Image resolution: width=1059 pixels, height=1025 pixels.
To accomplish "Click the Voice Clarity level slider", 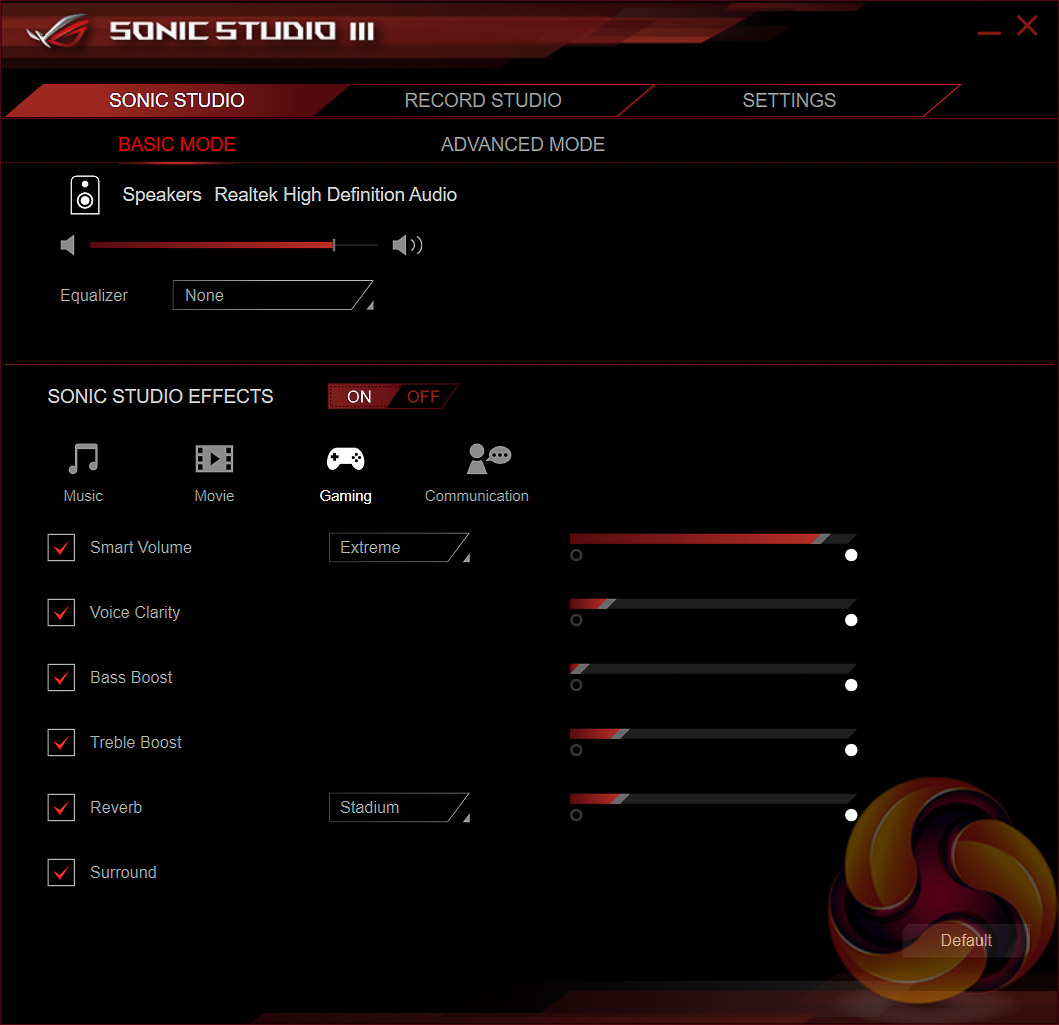I will click(712, 604).
